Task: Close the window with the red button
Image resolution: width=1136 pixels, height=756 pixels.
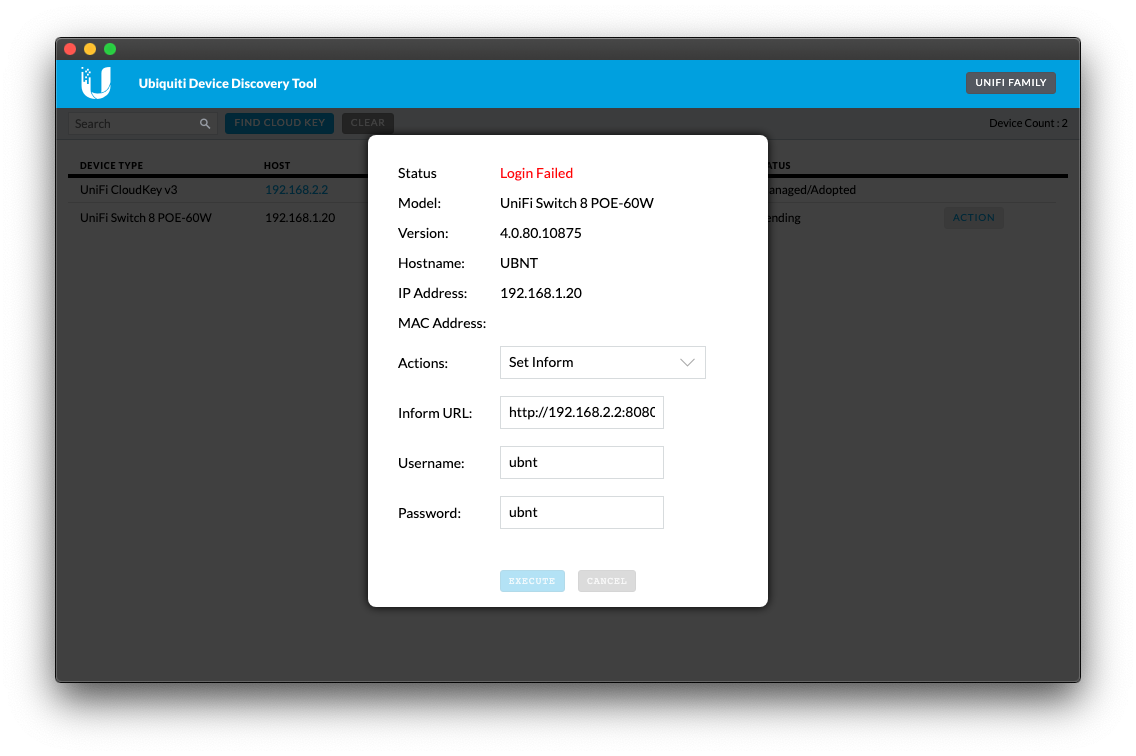Action: coord(70,49)
